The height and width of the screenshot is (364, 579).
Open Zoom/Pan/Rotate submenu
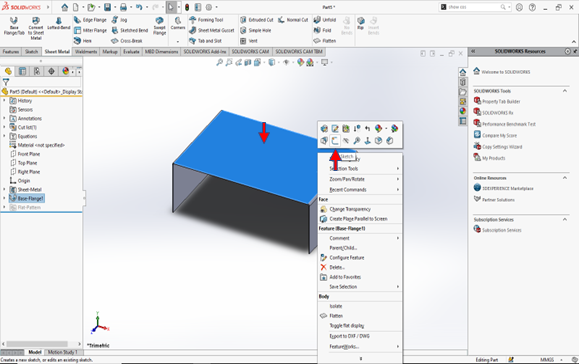[x=360, y=179]
